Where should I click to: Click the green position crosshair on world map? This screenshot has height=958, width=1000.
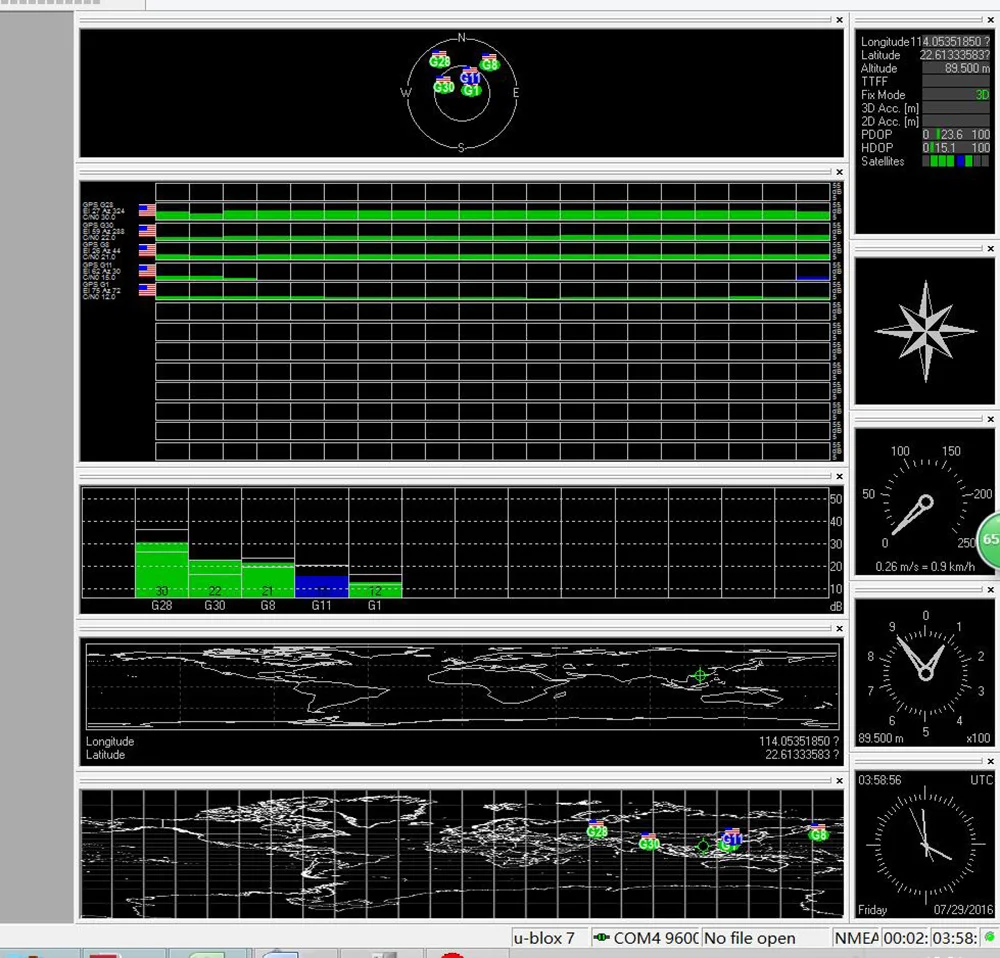click(700, 675)
